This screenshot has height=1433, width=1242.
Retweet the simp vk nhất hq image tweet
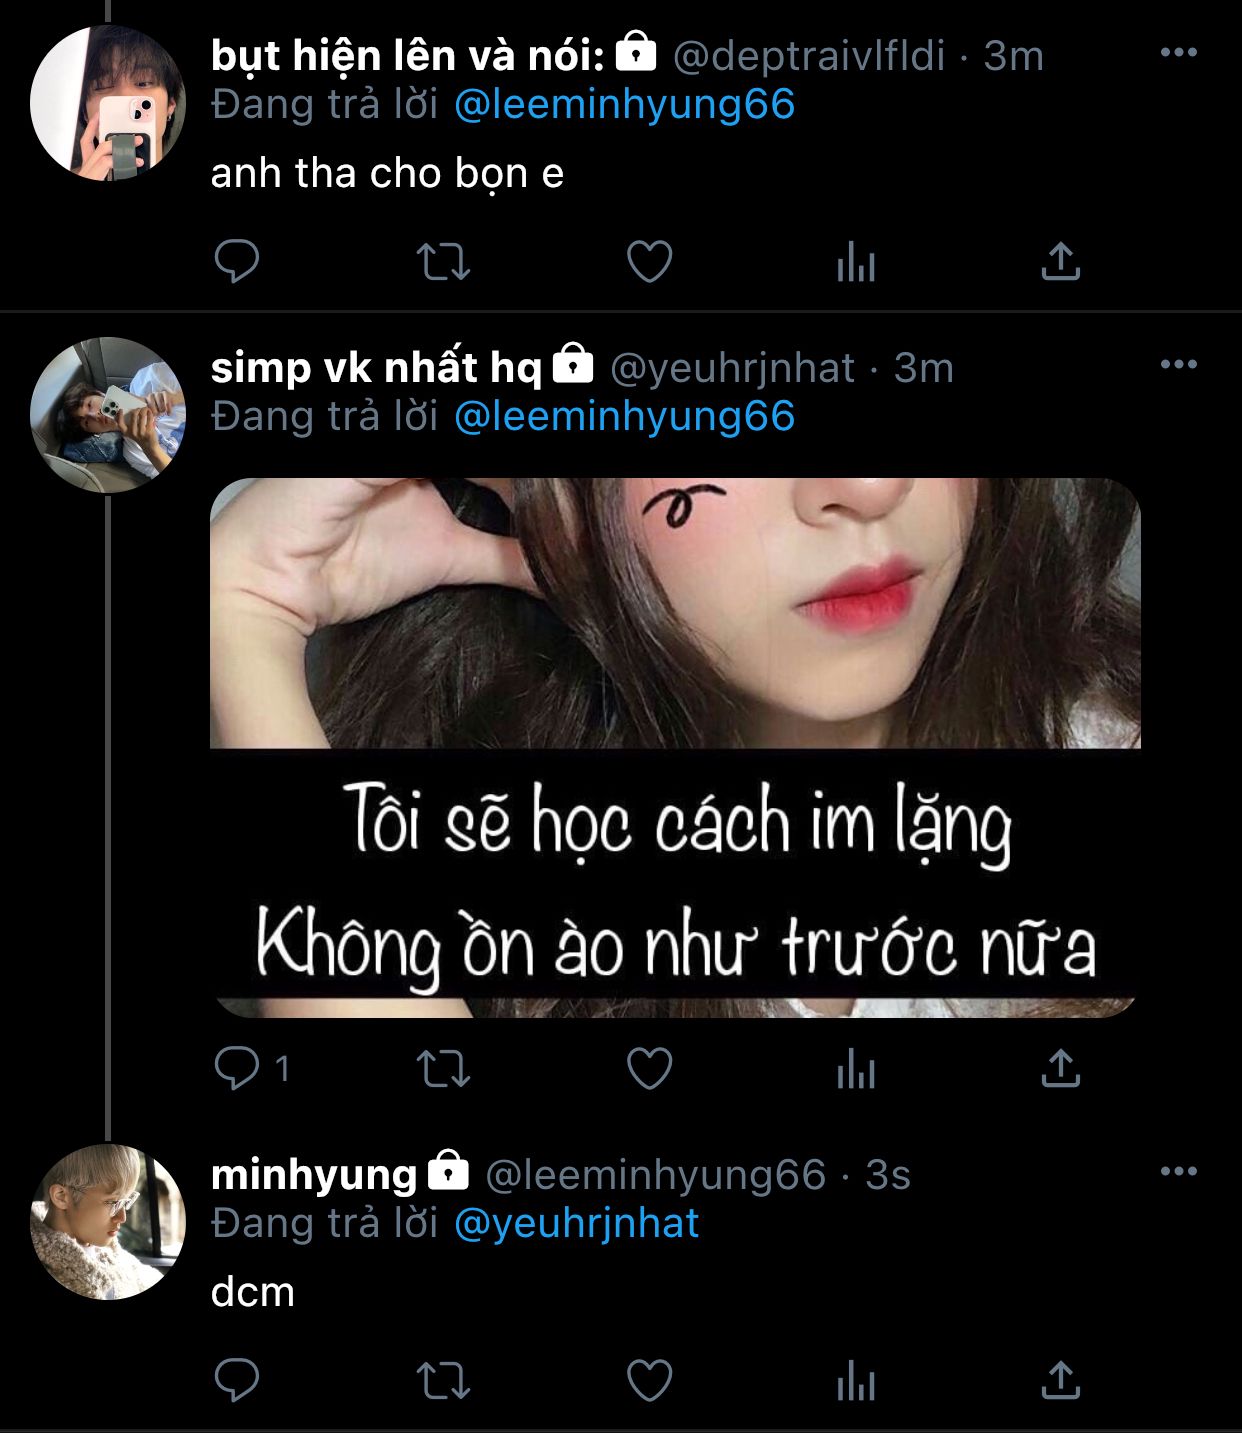click(443, 1068)
